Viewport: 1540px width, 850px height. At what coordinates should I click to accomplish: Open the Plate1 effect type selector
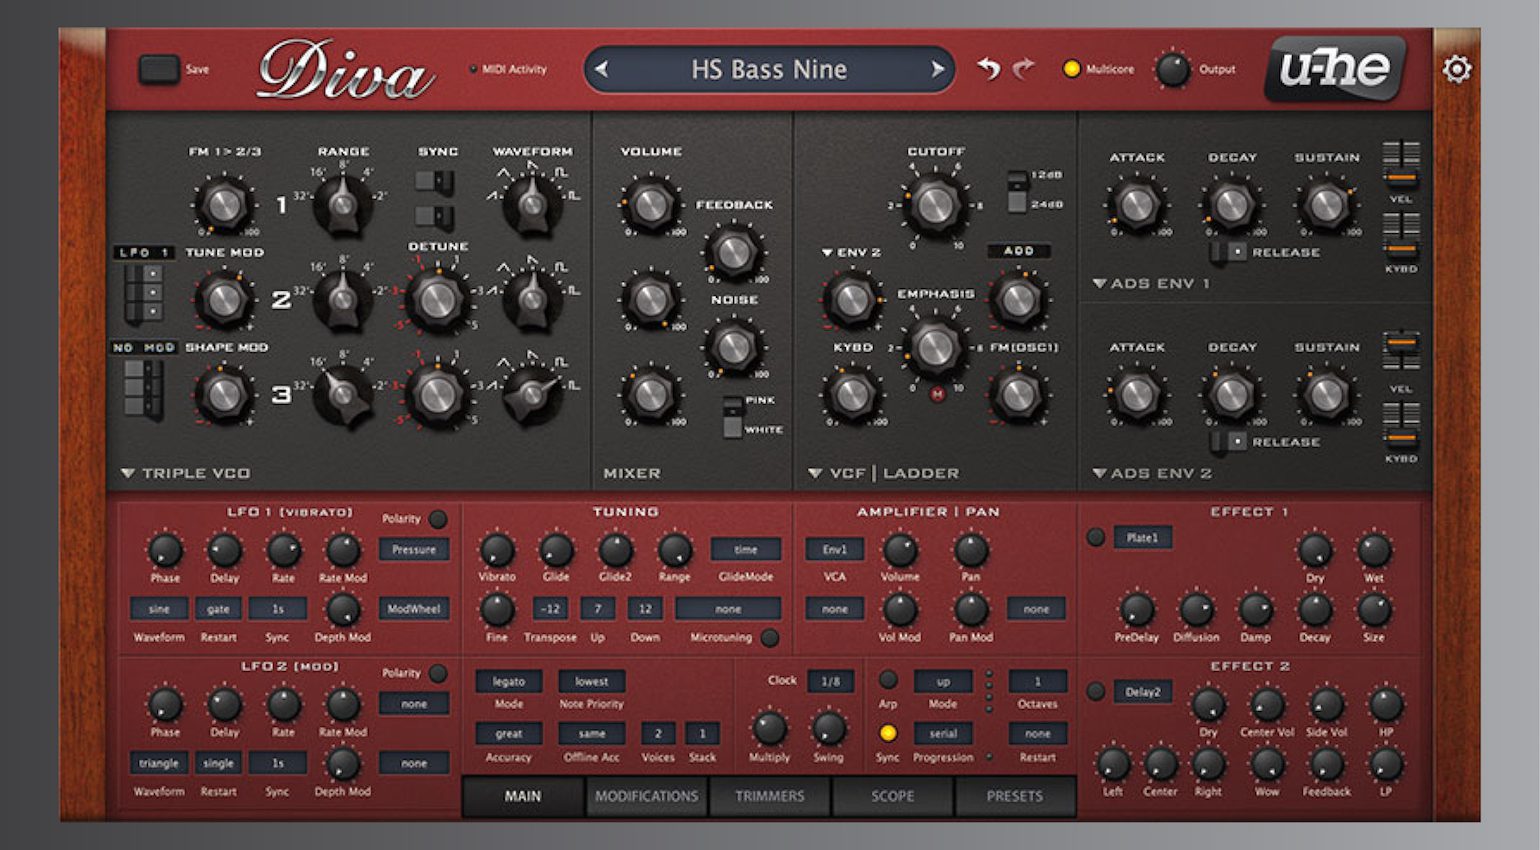(x=1142, y=538)
